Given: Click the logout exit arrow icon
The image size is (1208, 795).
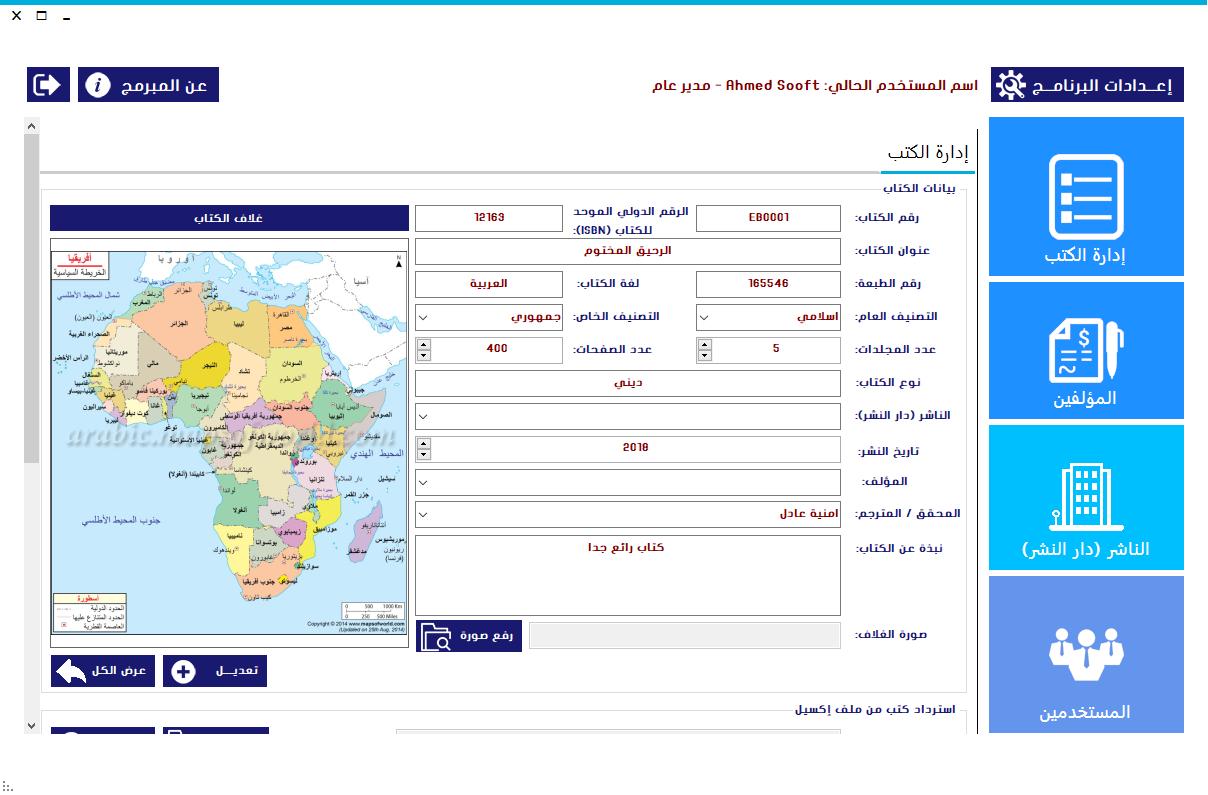Looking at the screenshot, I should (48, 85).
